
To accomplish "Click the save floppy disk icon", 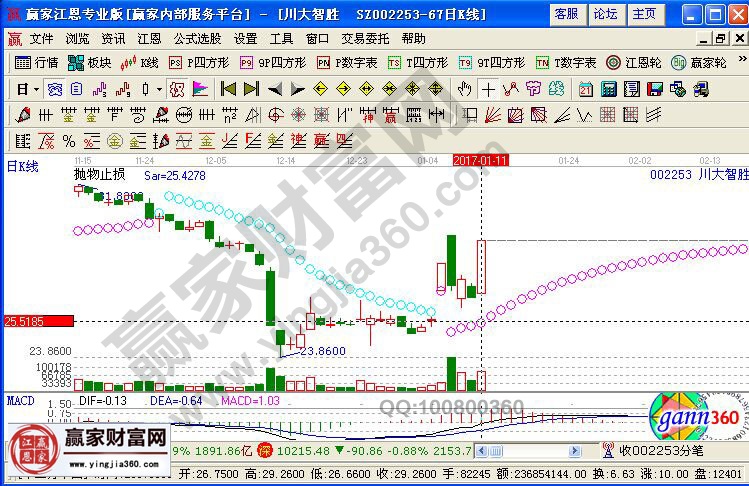I will pos(655,88).
